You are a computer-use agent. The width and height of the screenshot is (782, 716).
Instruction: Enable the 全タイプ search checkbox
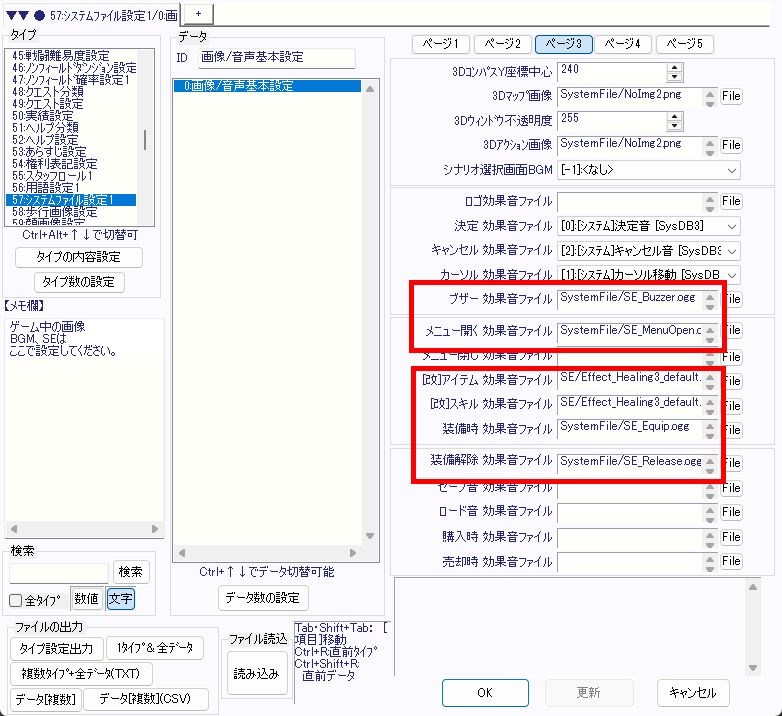click(16, 600)
